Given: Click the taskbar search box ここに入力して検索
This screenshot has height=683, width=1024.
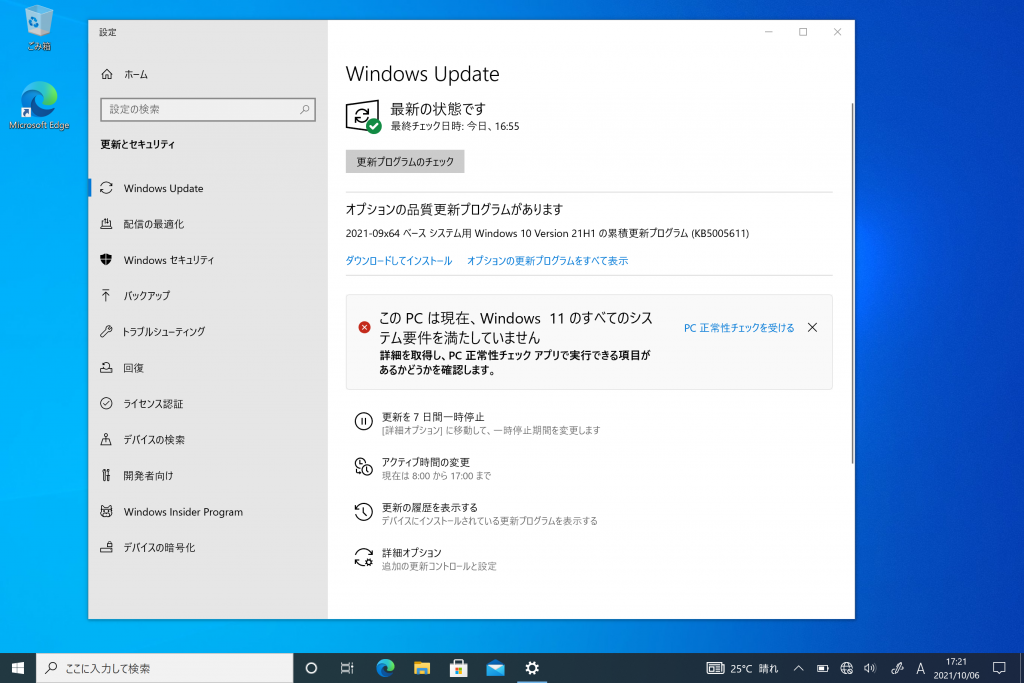Looking at the screenshot, I should (x=165, y=668).
